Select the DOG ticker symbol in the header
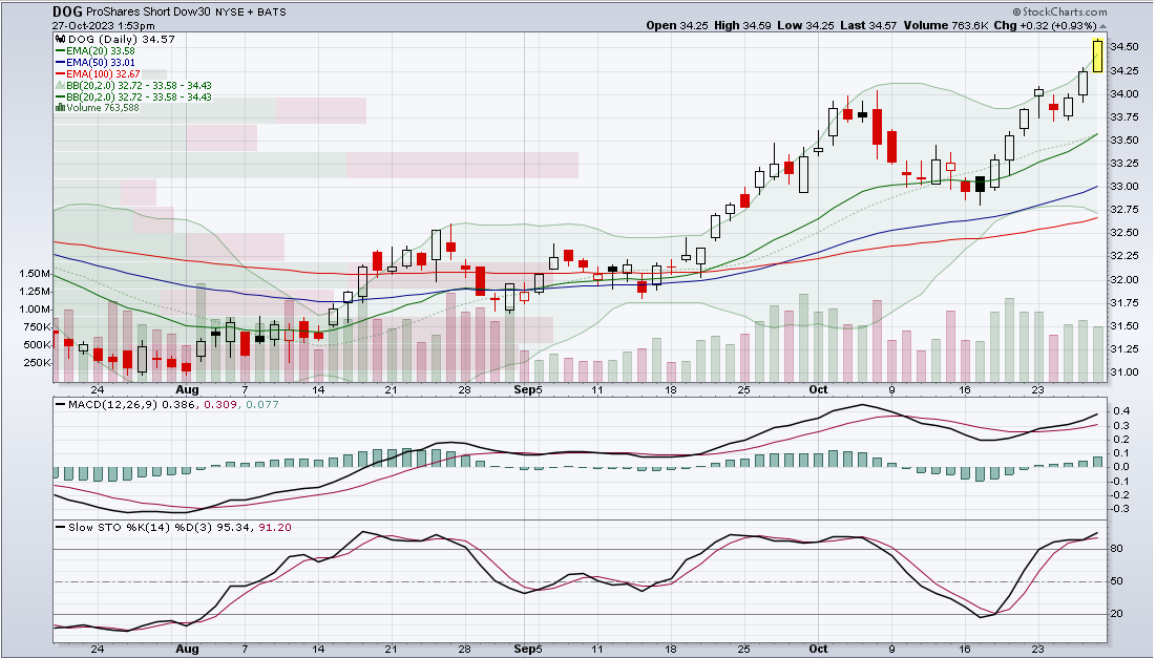 [67, 12]
